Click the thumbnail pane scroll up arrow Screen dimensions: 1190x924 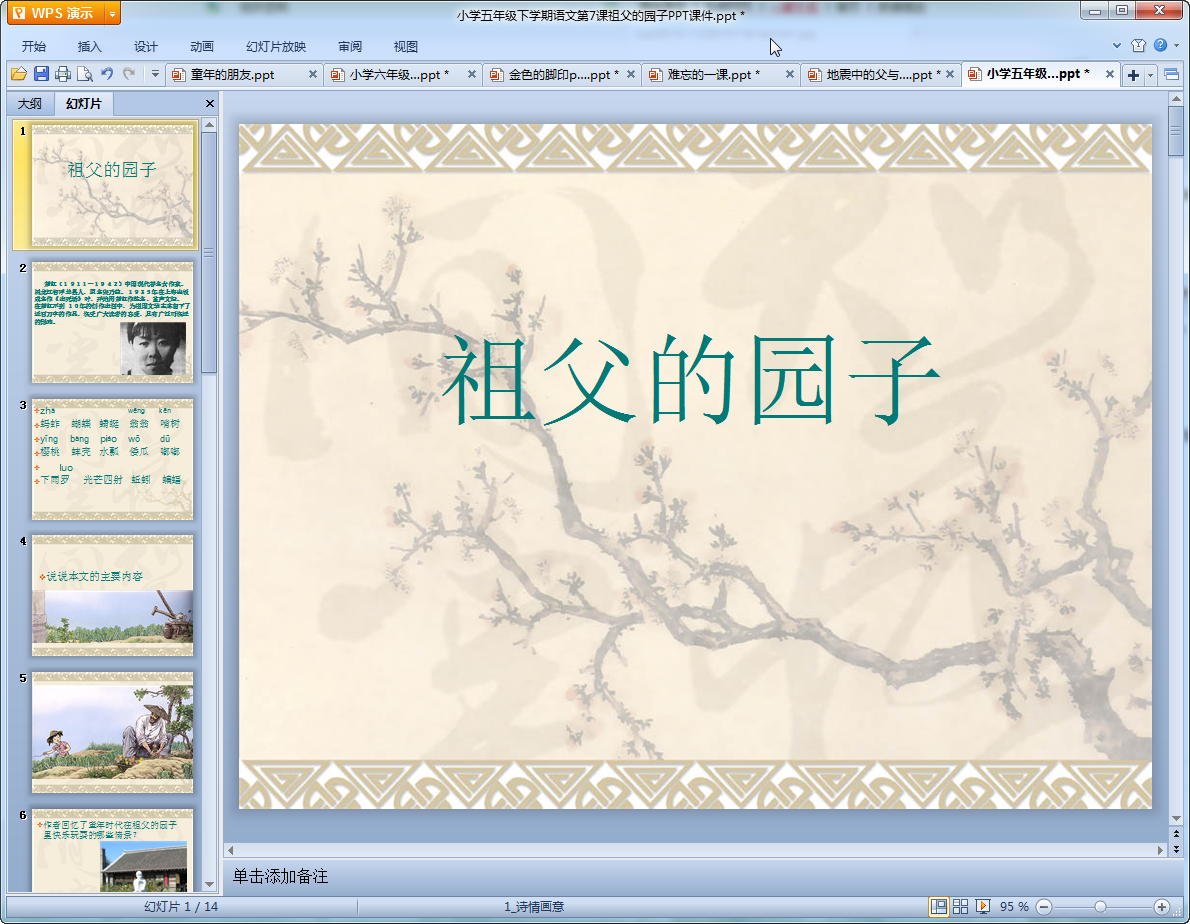[x=209, y=124]
